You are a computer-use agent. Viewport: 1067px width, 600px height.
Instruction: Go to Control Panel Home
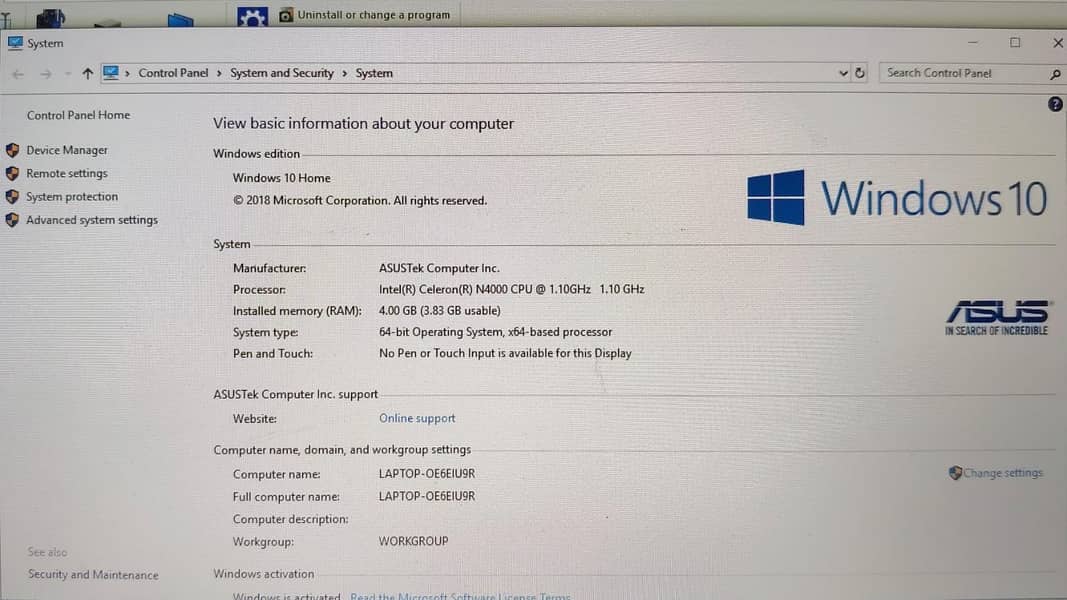(x=78, y=115)
